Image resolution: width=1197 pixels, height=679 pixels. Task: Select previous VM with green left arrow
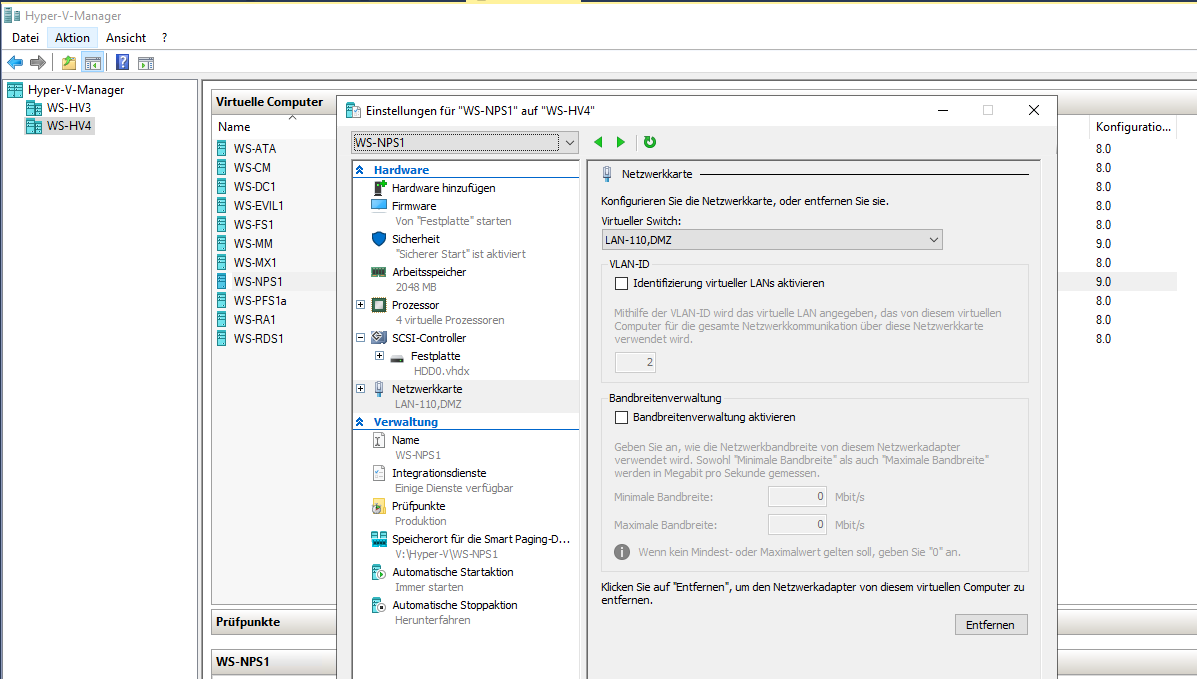[x=598, y=142]
